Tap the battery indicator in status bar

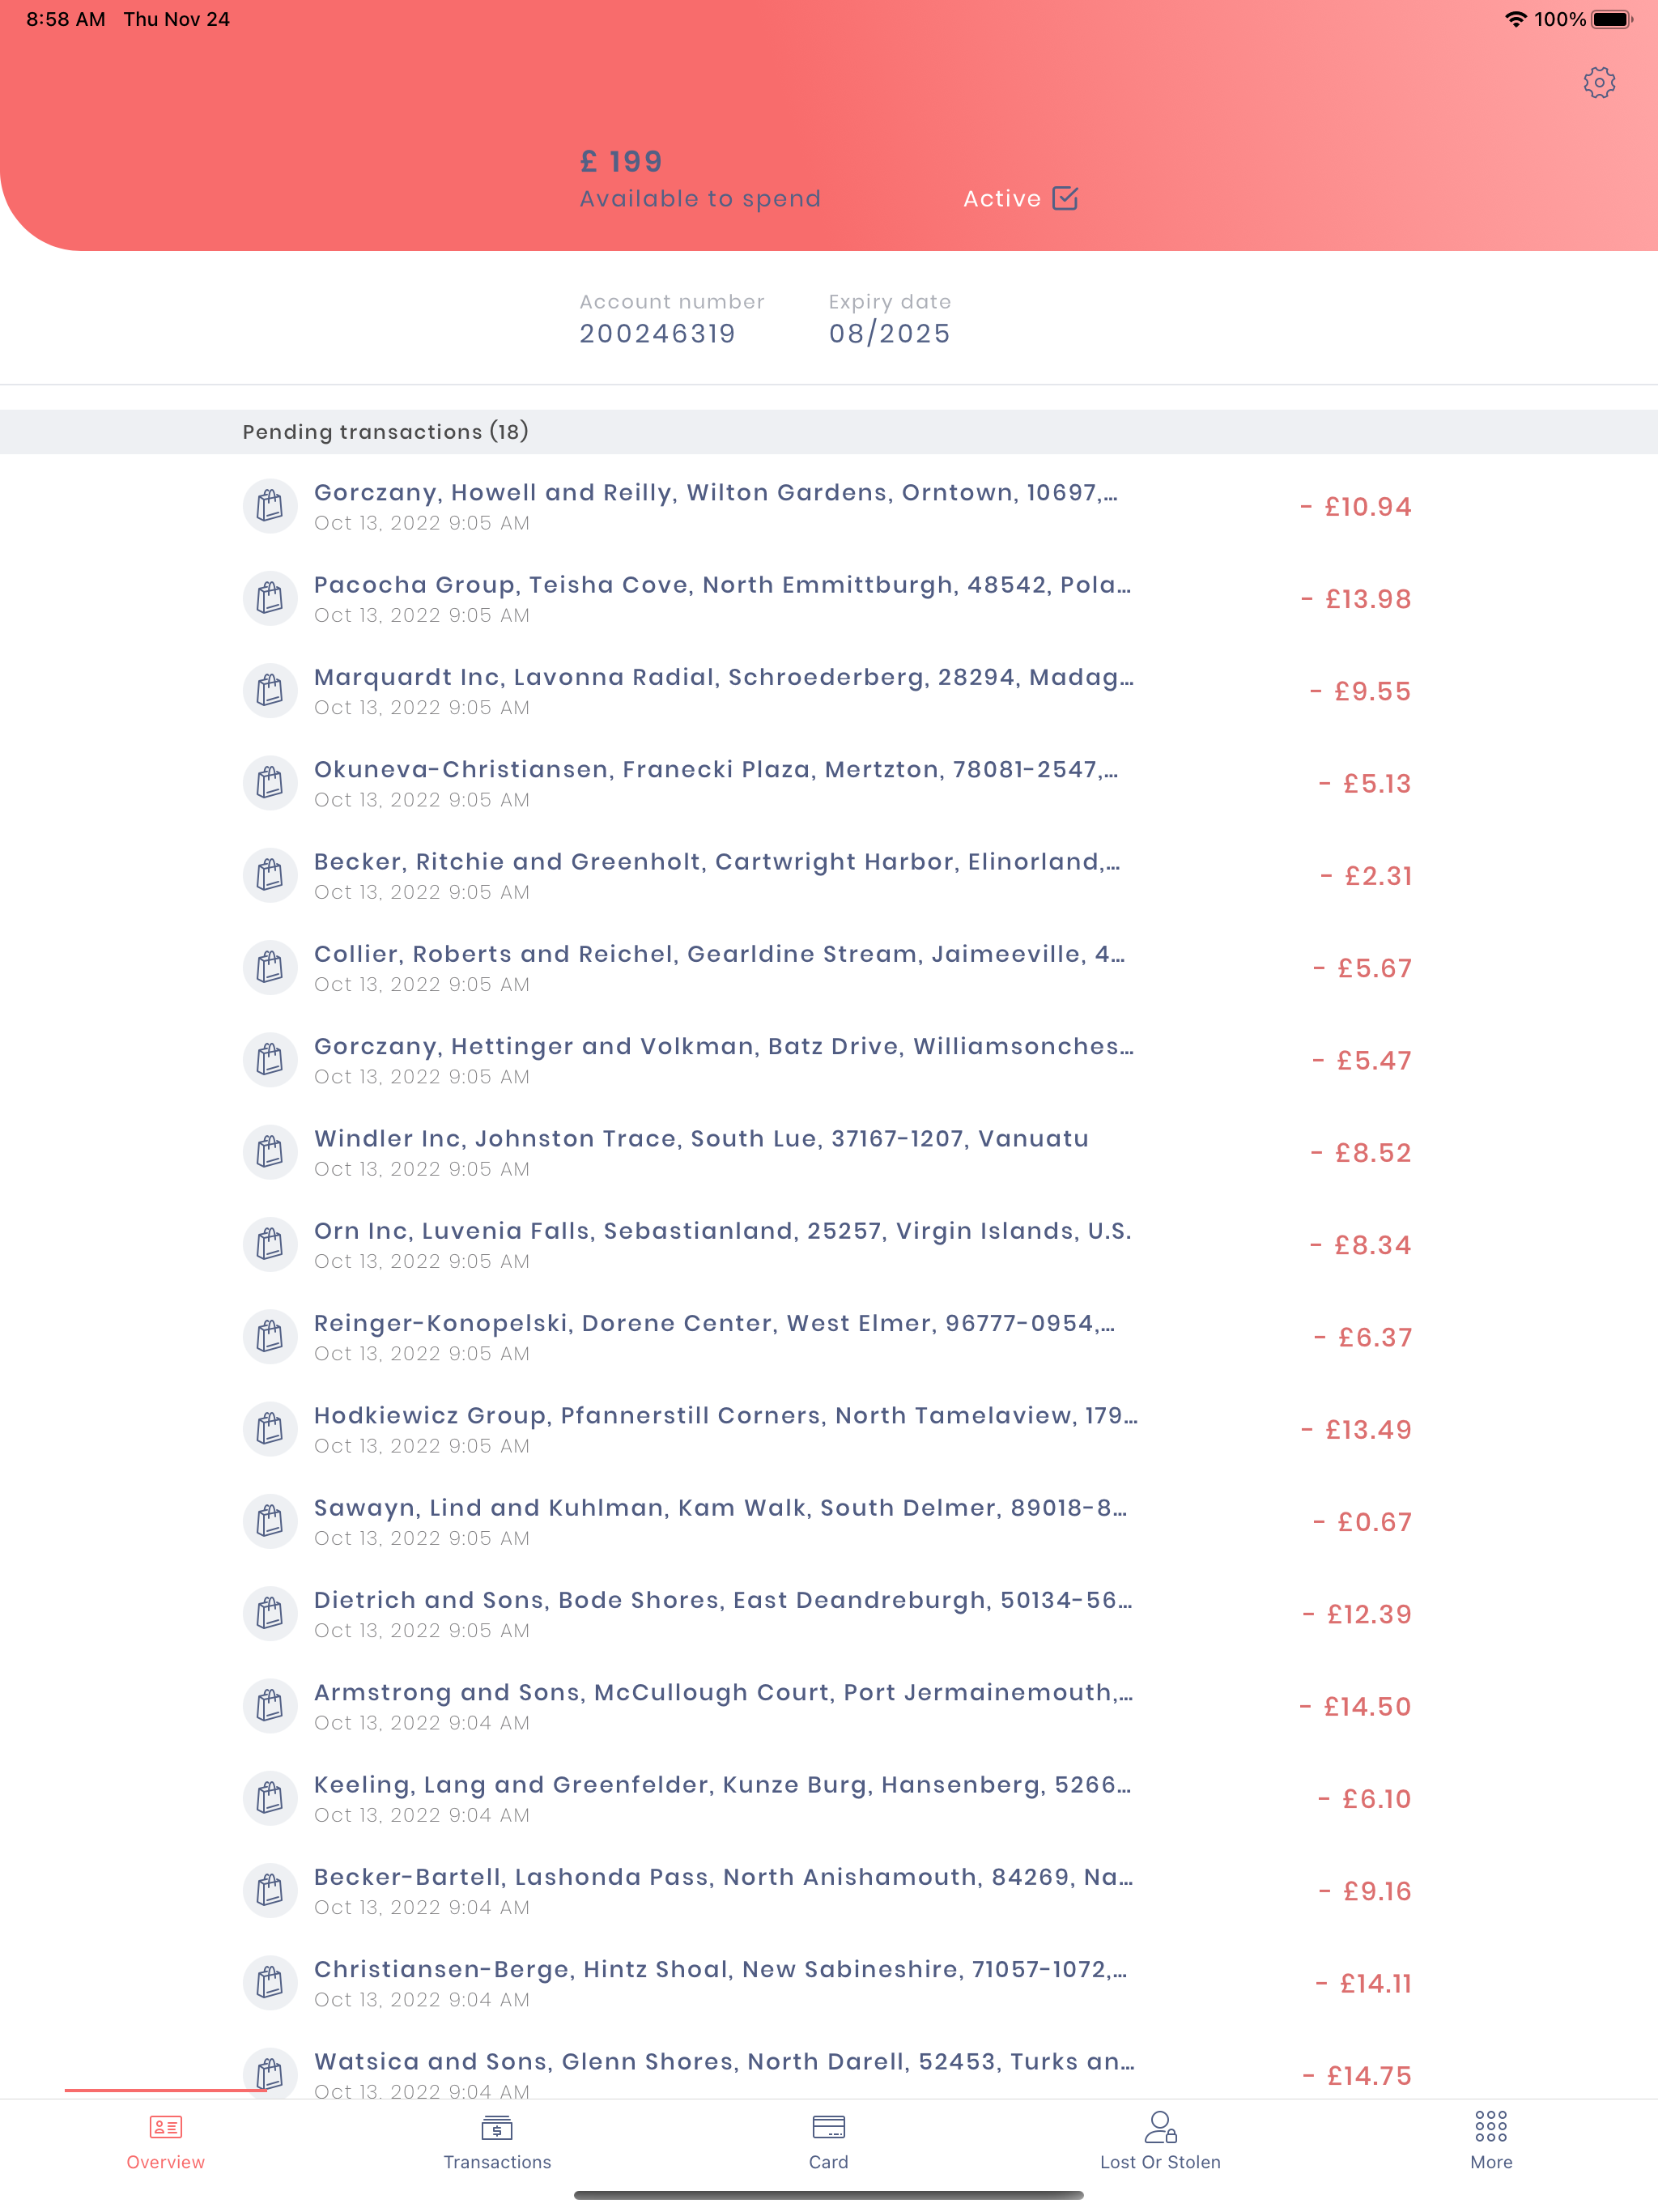pyautogui.click(x=1612, y=19)
